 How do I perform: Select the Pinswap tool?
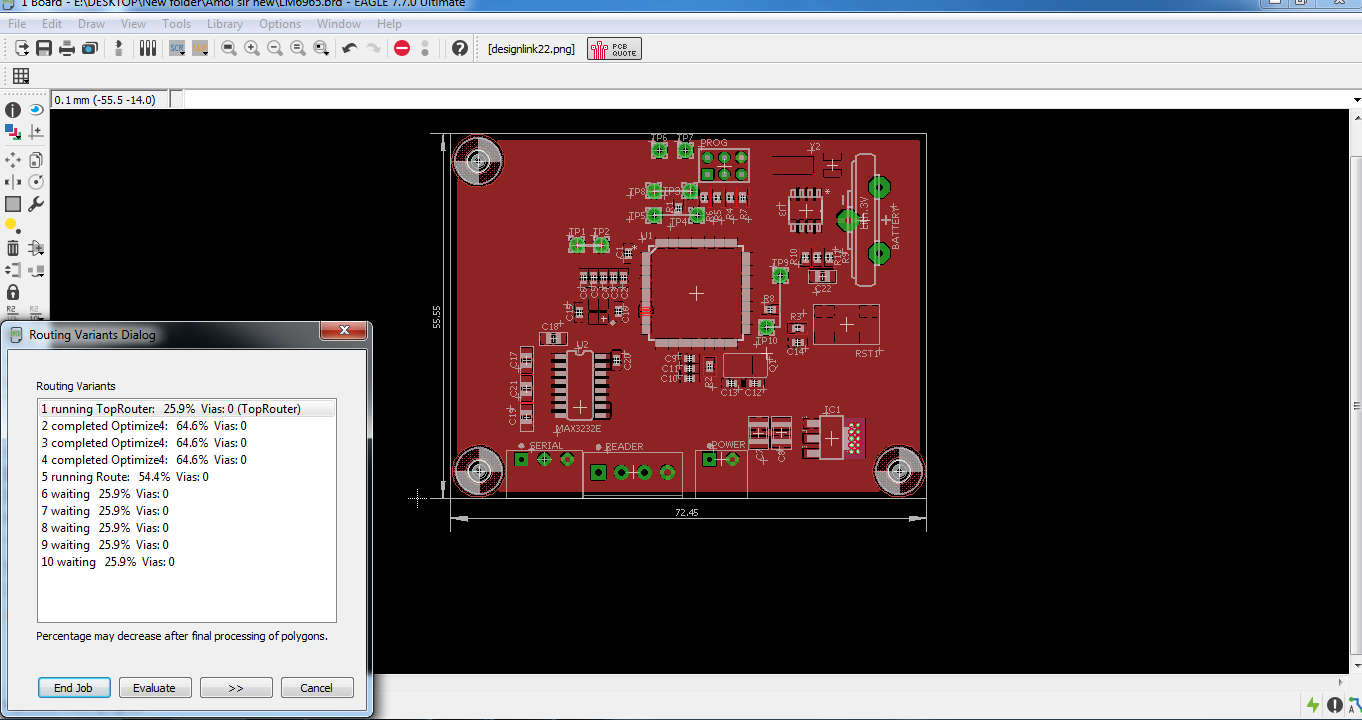tap(13, 270)
